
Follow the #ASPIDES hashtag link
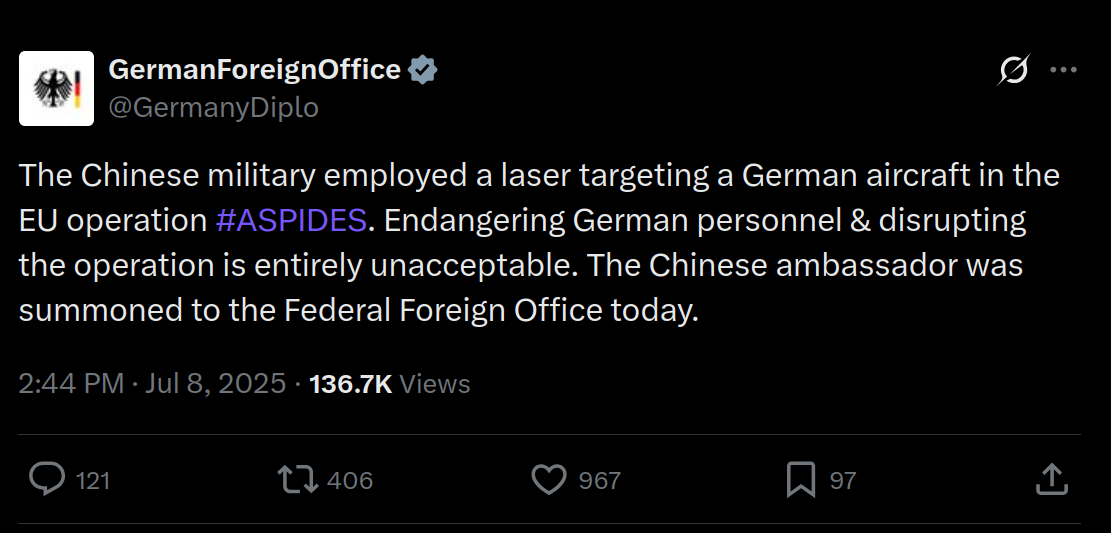tap(291, 221)
